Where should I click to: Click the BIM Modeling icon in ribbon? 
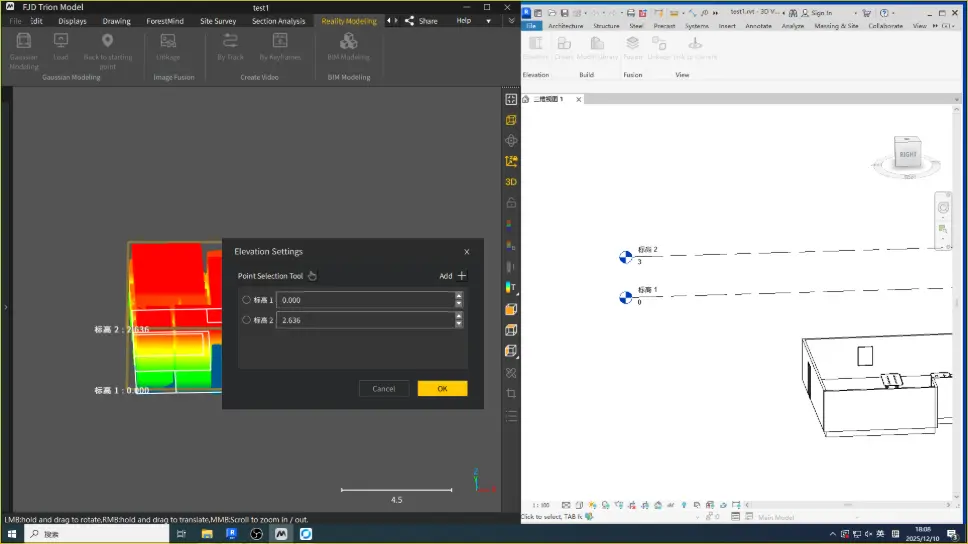[x=348, y=41]
